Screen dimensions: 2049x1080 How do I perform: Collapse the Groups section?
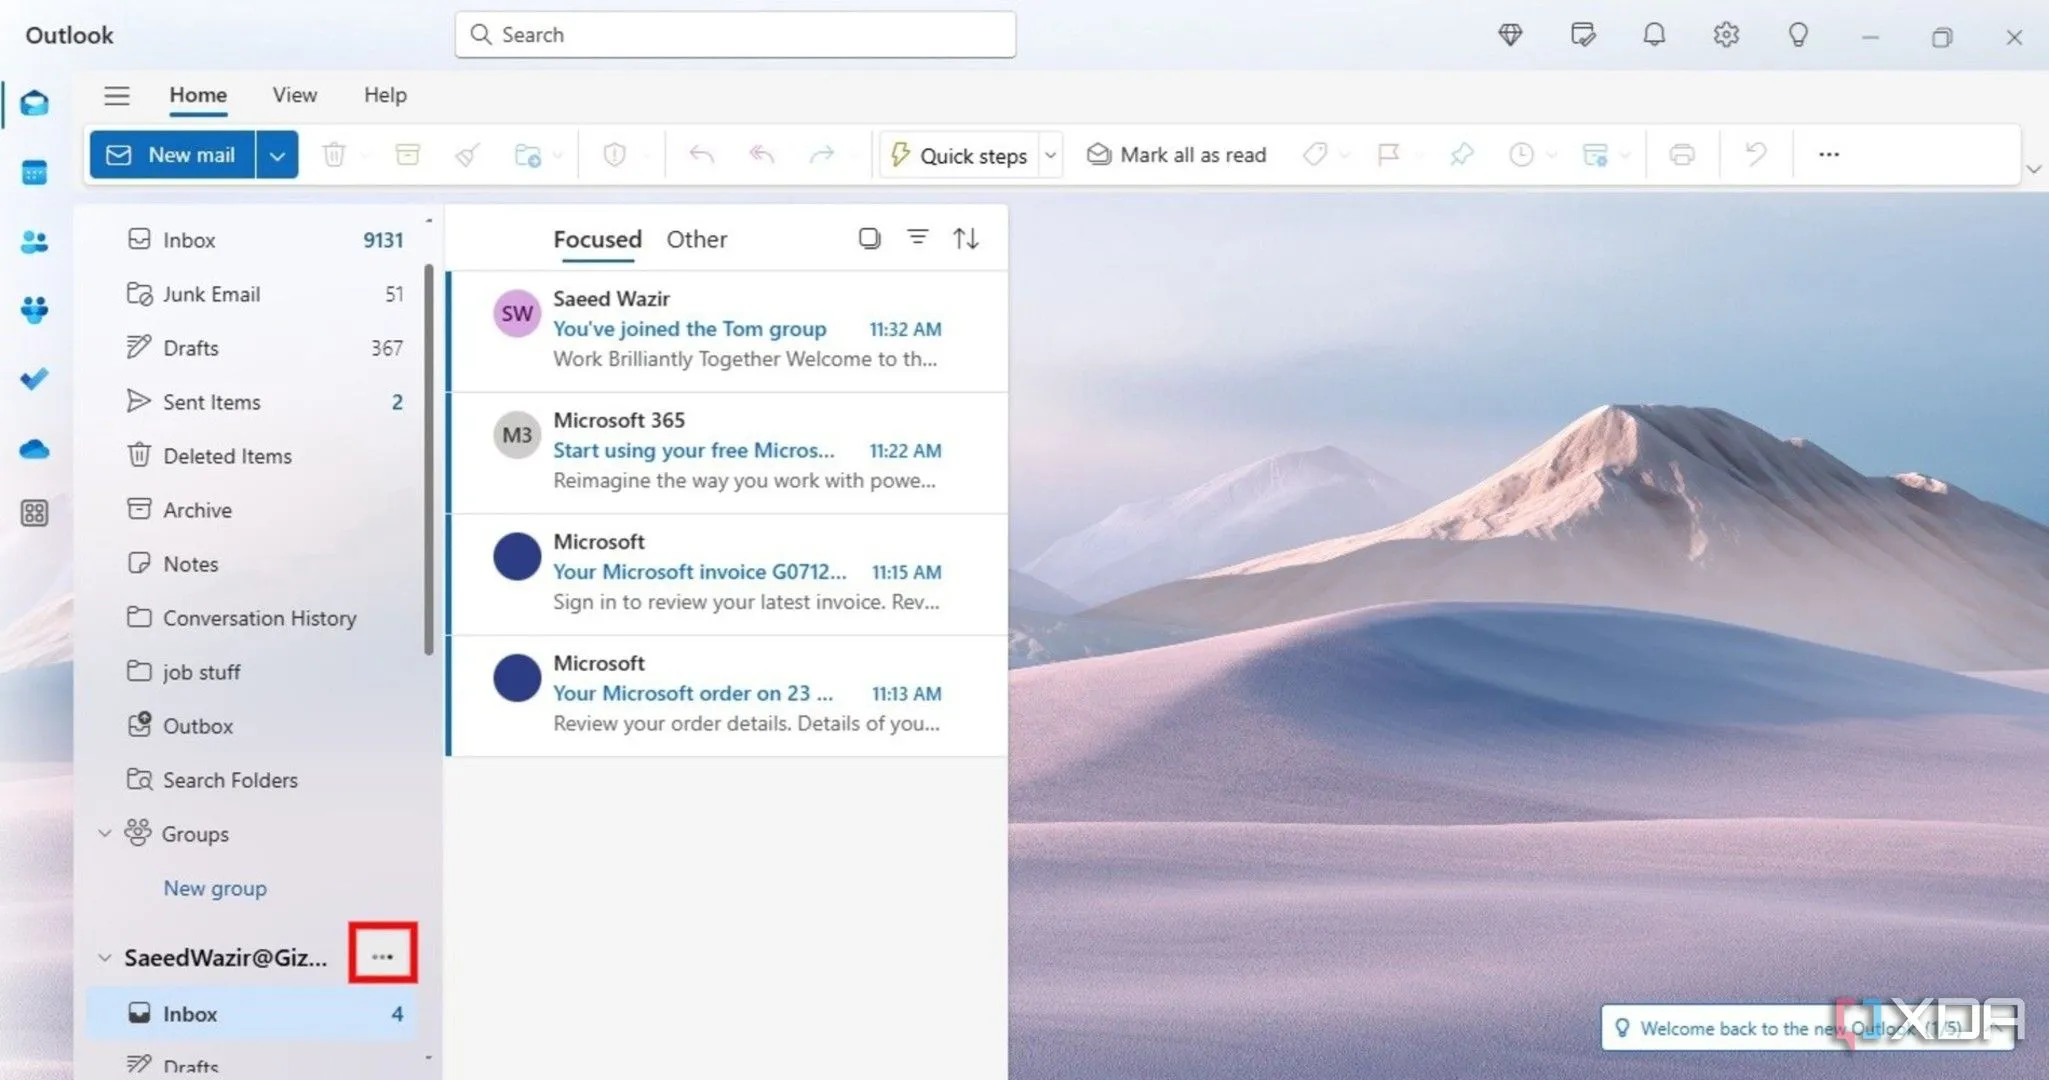104,833
